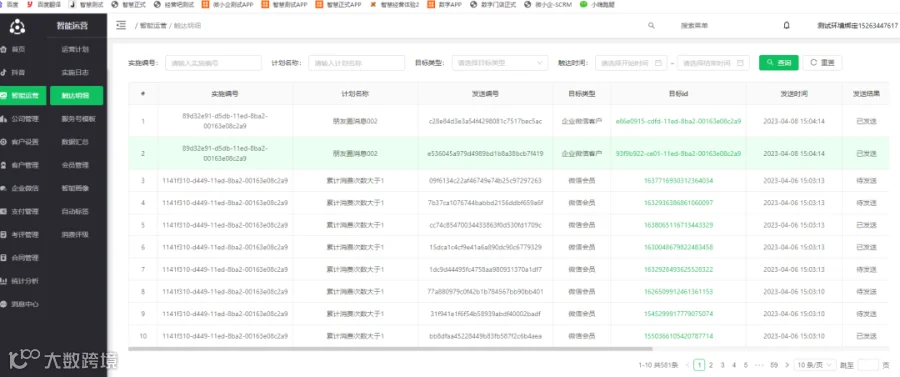The width and height of the screenshot is (900, 377).
Task: Jump to last page 59
Action: [x=774, y=365]
